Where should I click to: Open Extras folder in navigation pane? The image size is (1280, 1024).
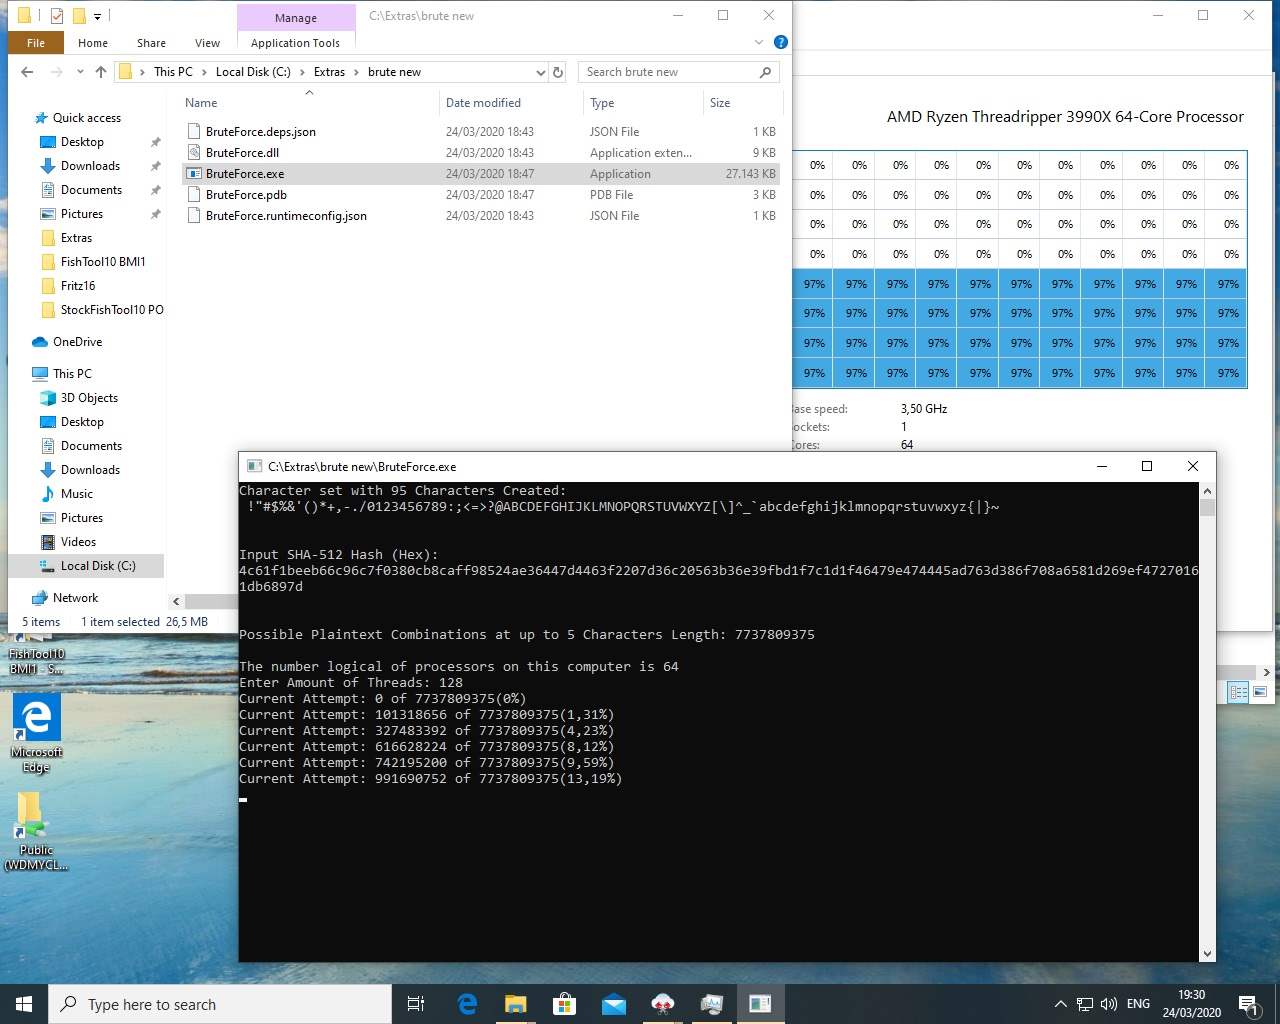coord(76,237)
